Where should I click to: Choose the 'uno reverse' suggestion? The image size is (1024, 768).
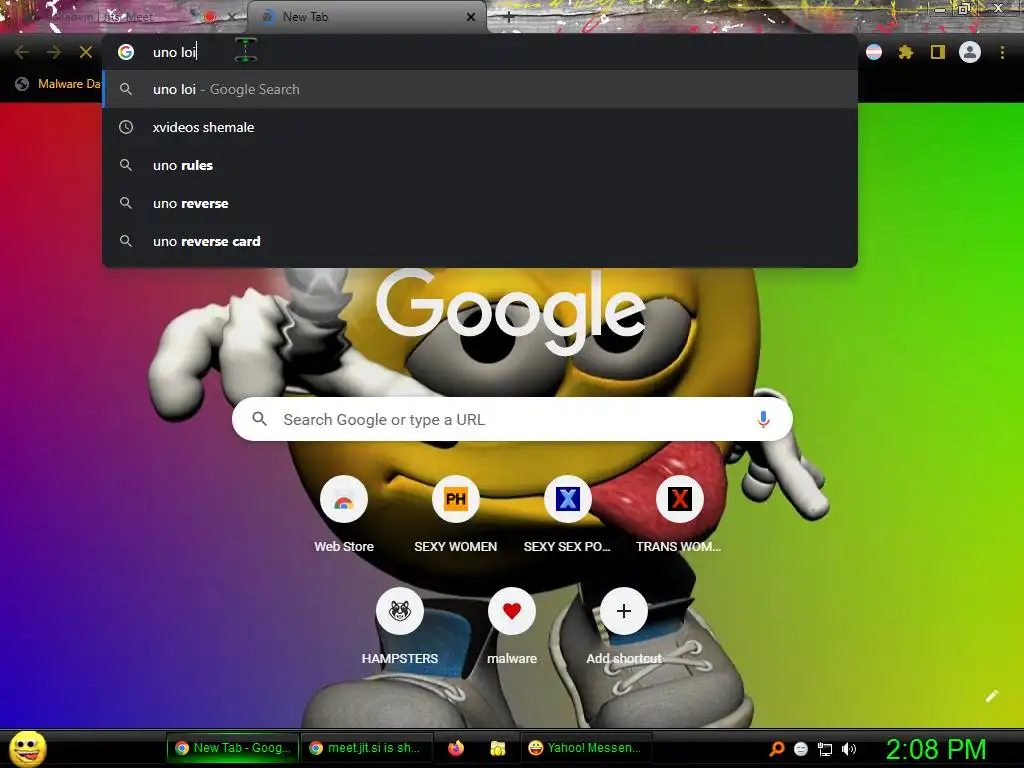point(480,203)
